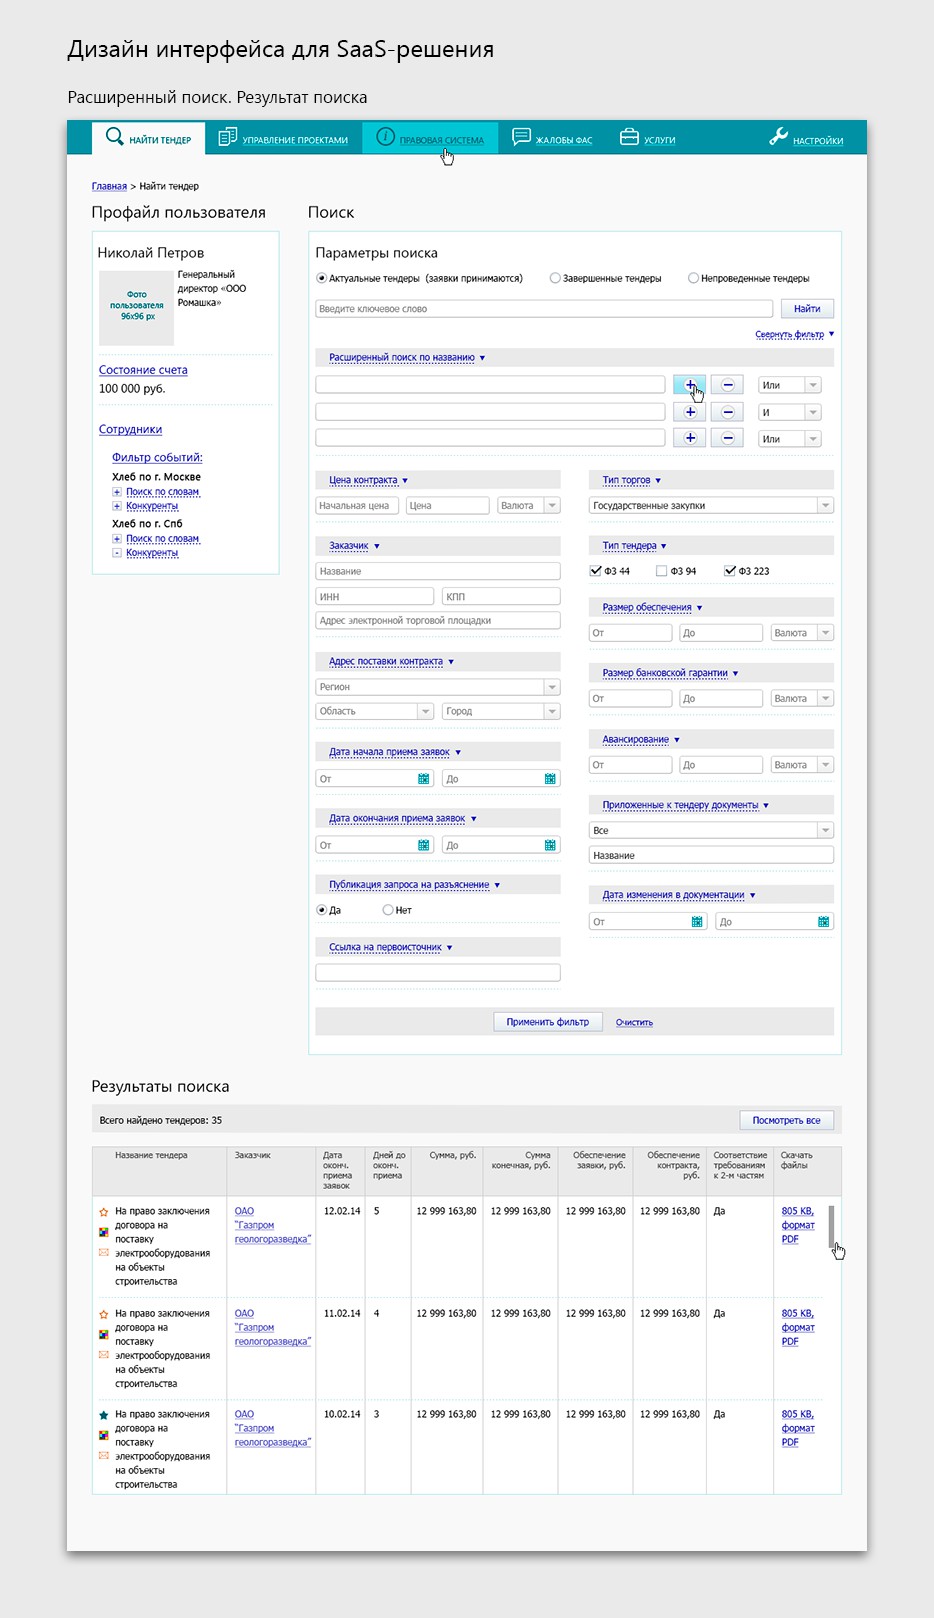934x1618 pixels.
Task: Download '805 КВ, формат PDF' for tender 11.02.14
Action: 798,1327
